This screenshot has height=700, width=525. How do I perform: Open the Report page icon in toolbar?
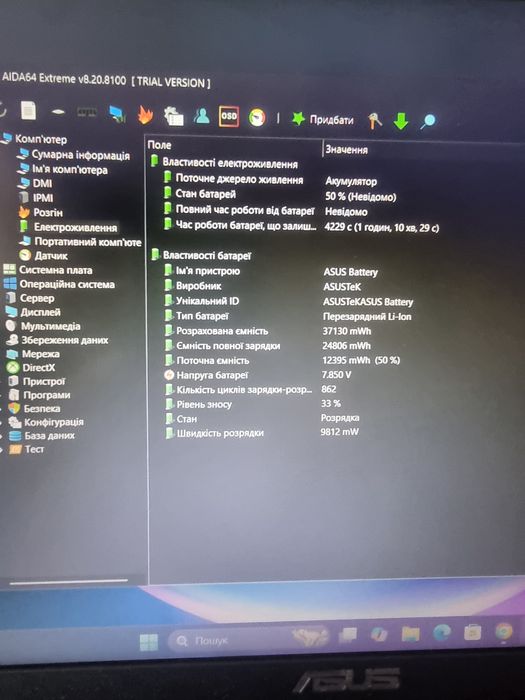29,110
